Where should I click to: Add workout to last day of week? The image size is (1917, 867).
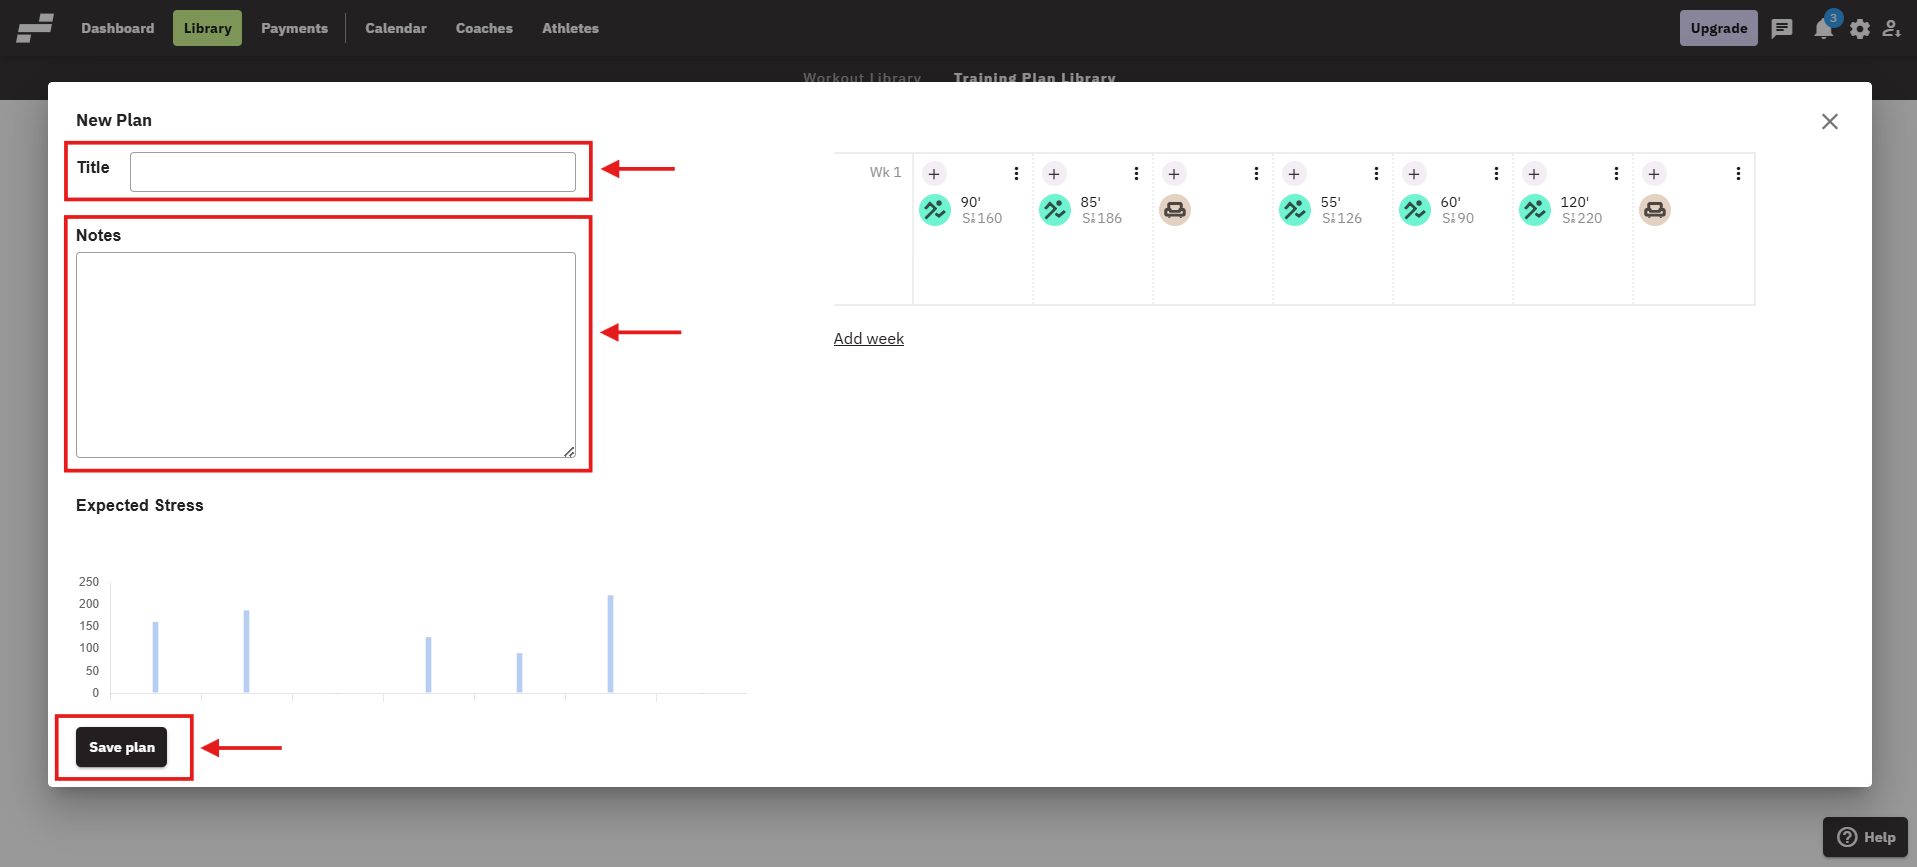coord(1654,174)
